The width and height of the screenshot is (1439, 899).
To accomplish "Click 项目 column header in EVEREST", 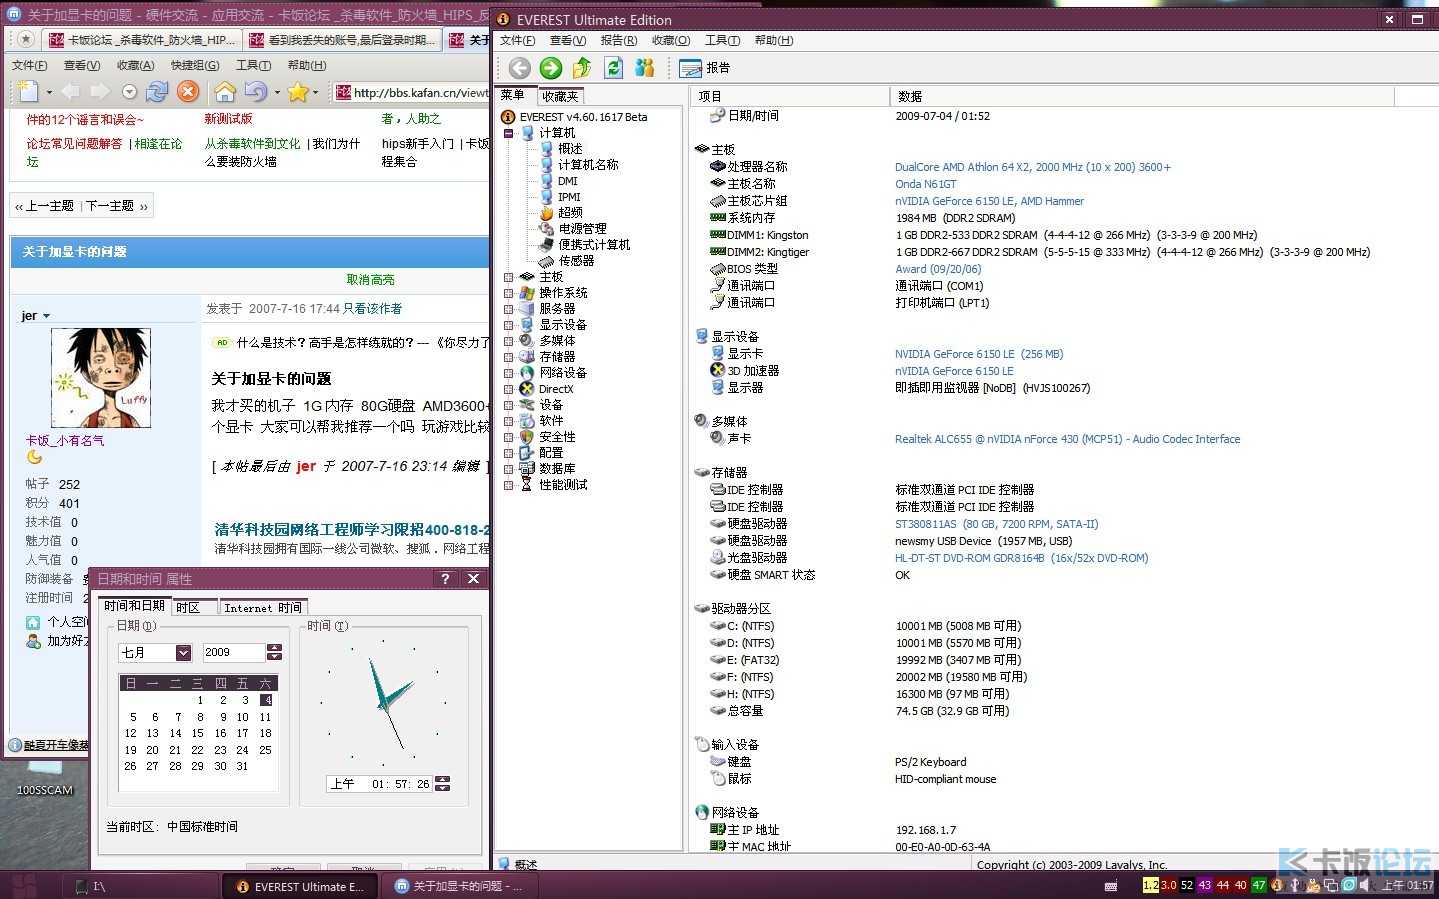I will pos(790,96).
